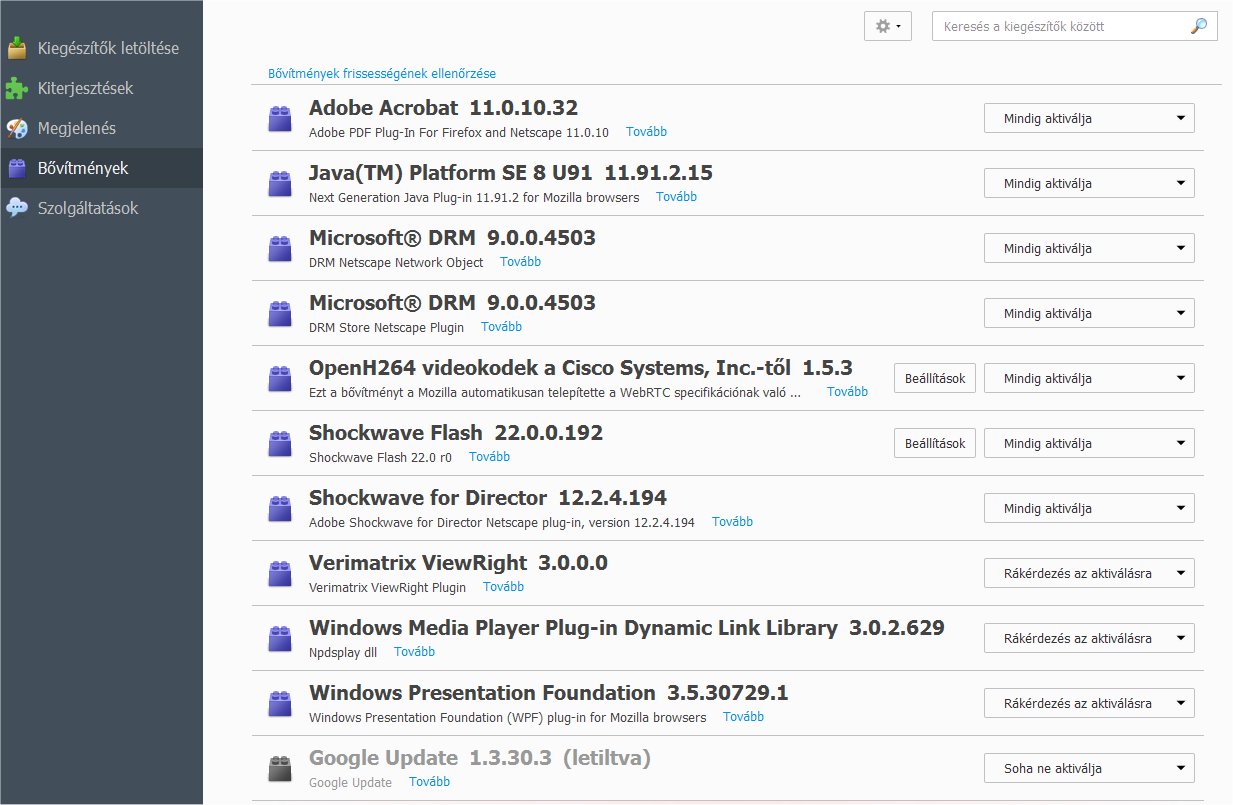Open Adobe Acrobat activation dropdown
The height and width of the screenshot is (805, 1233).
point(1089,118)
